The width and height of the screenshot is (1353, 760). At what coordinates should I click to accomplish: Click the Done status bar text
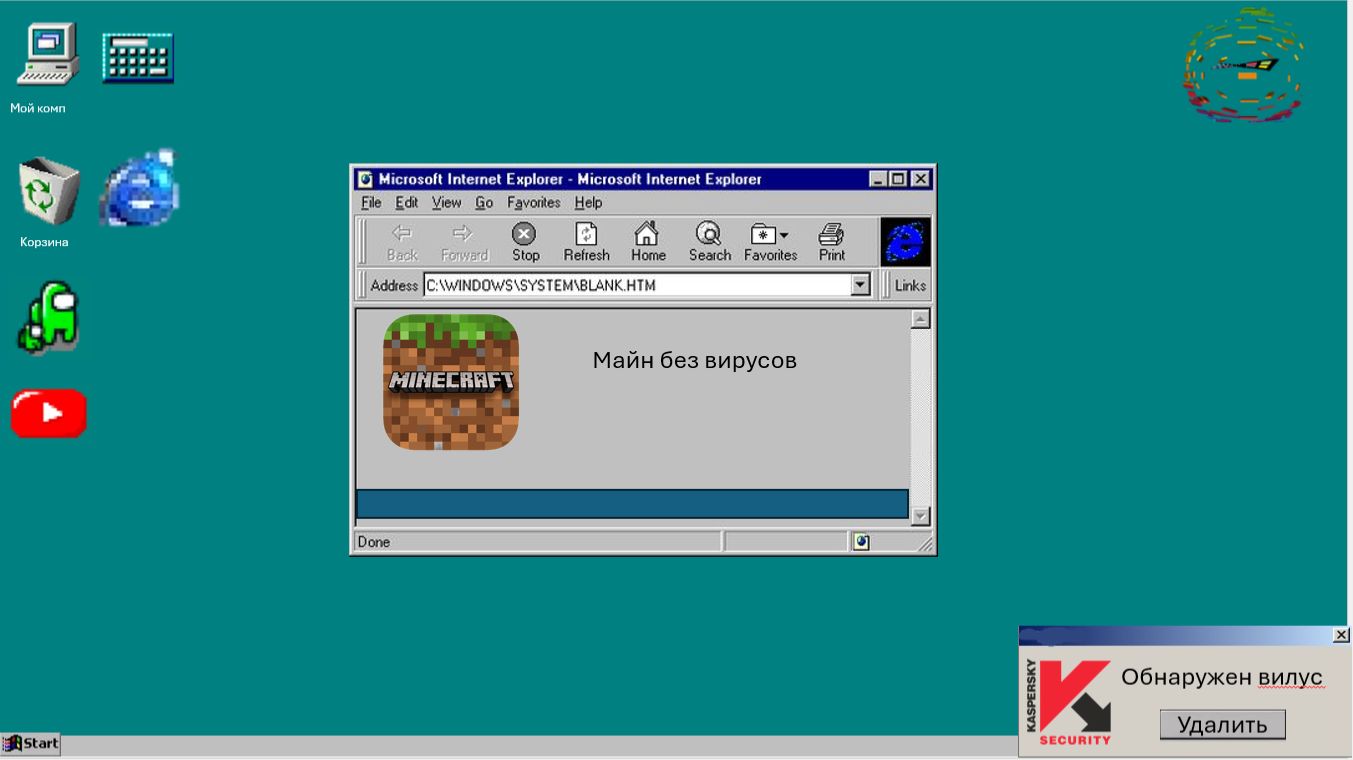pos(374,542)
